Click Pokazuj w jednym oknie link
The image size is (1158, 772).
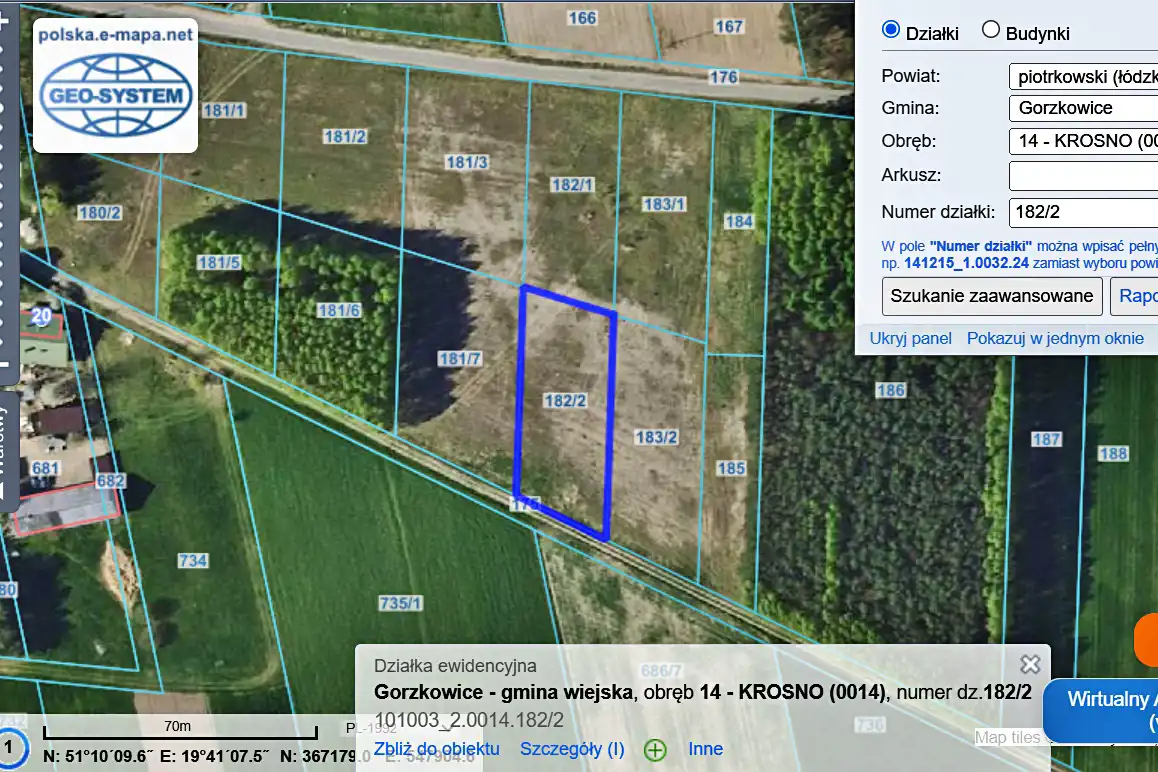tap(1054, 338)
